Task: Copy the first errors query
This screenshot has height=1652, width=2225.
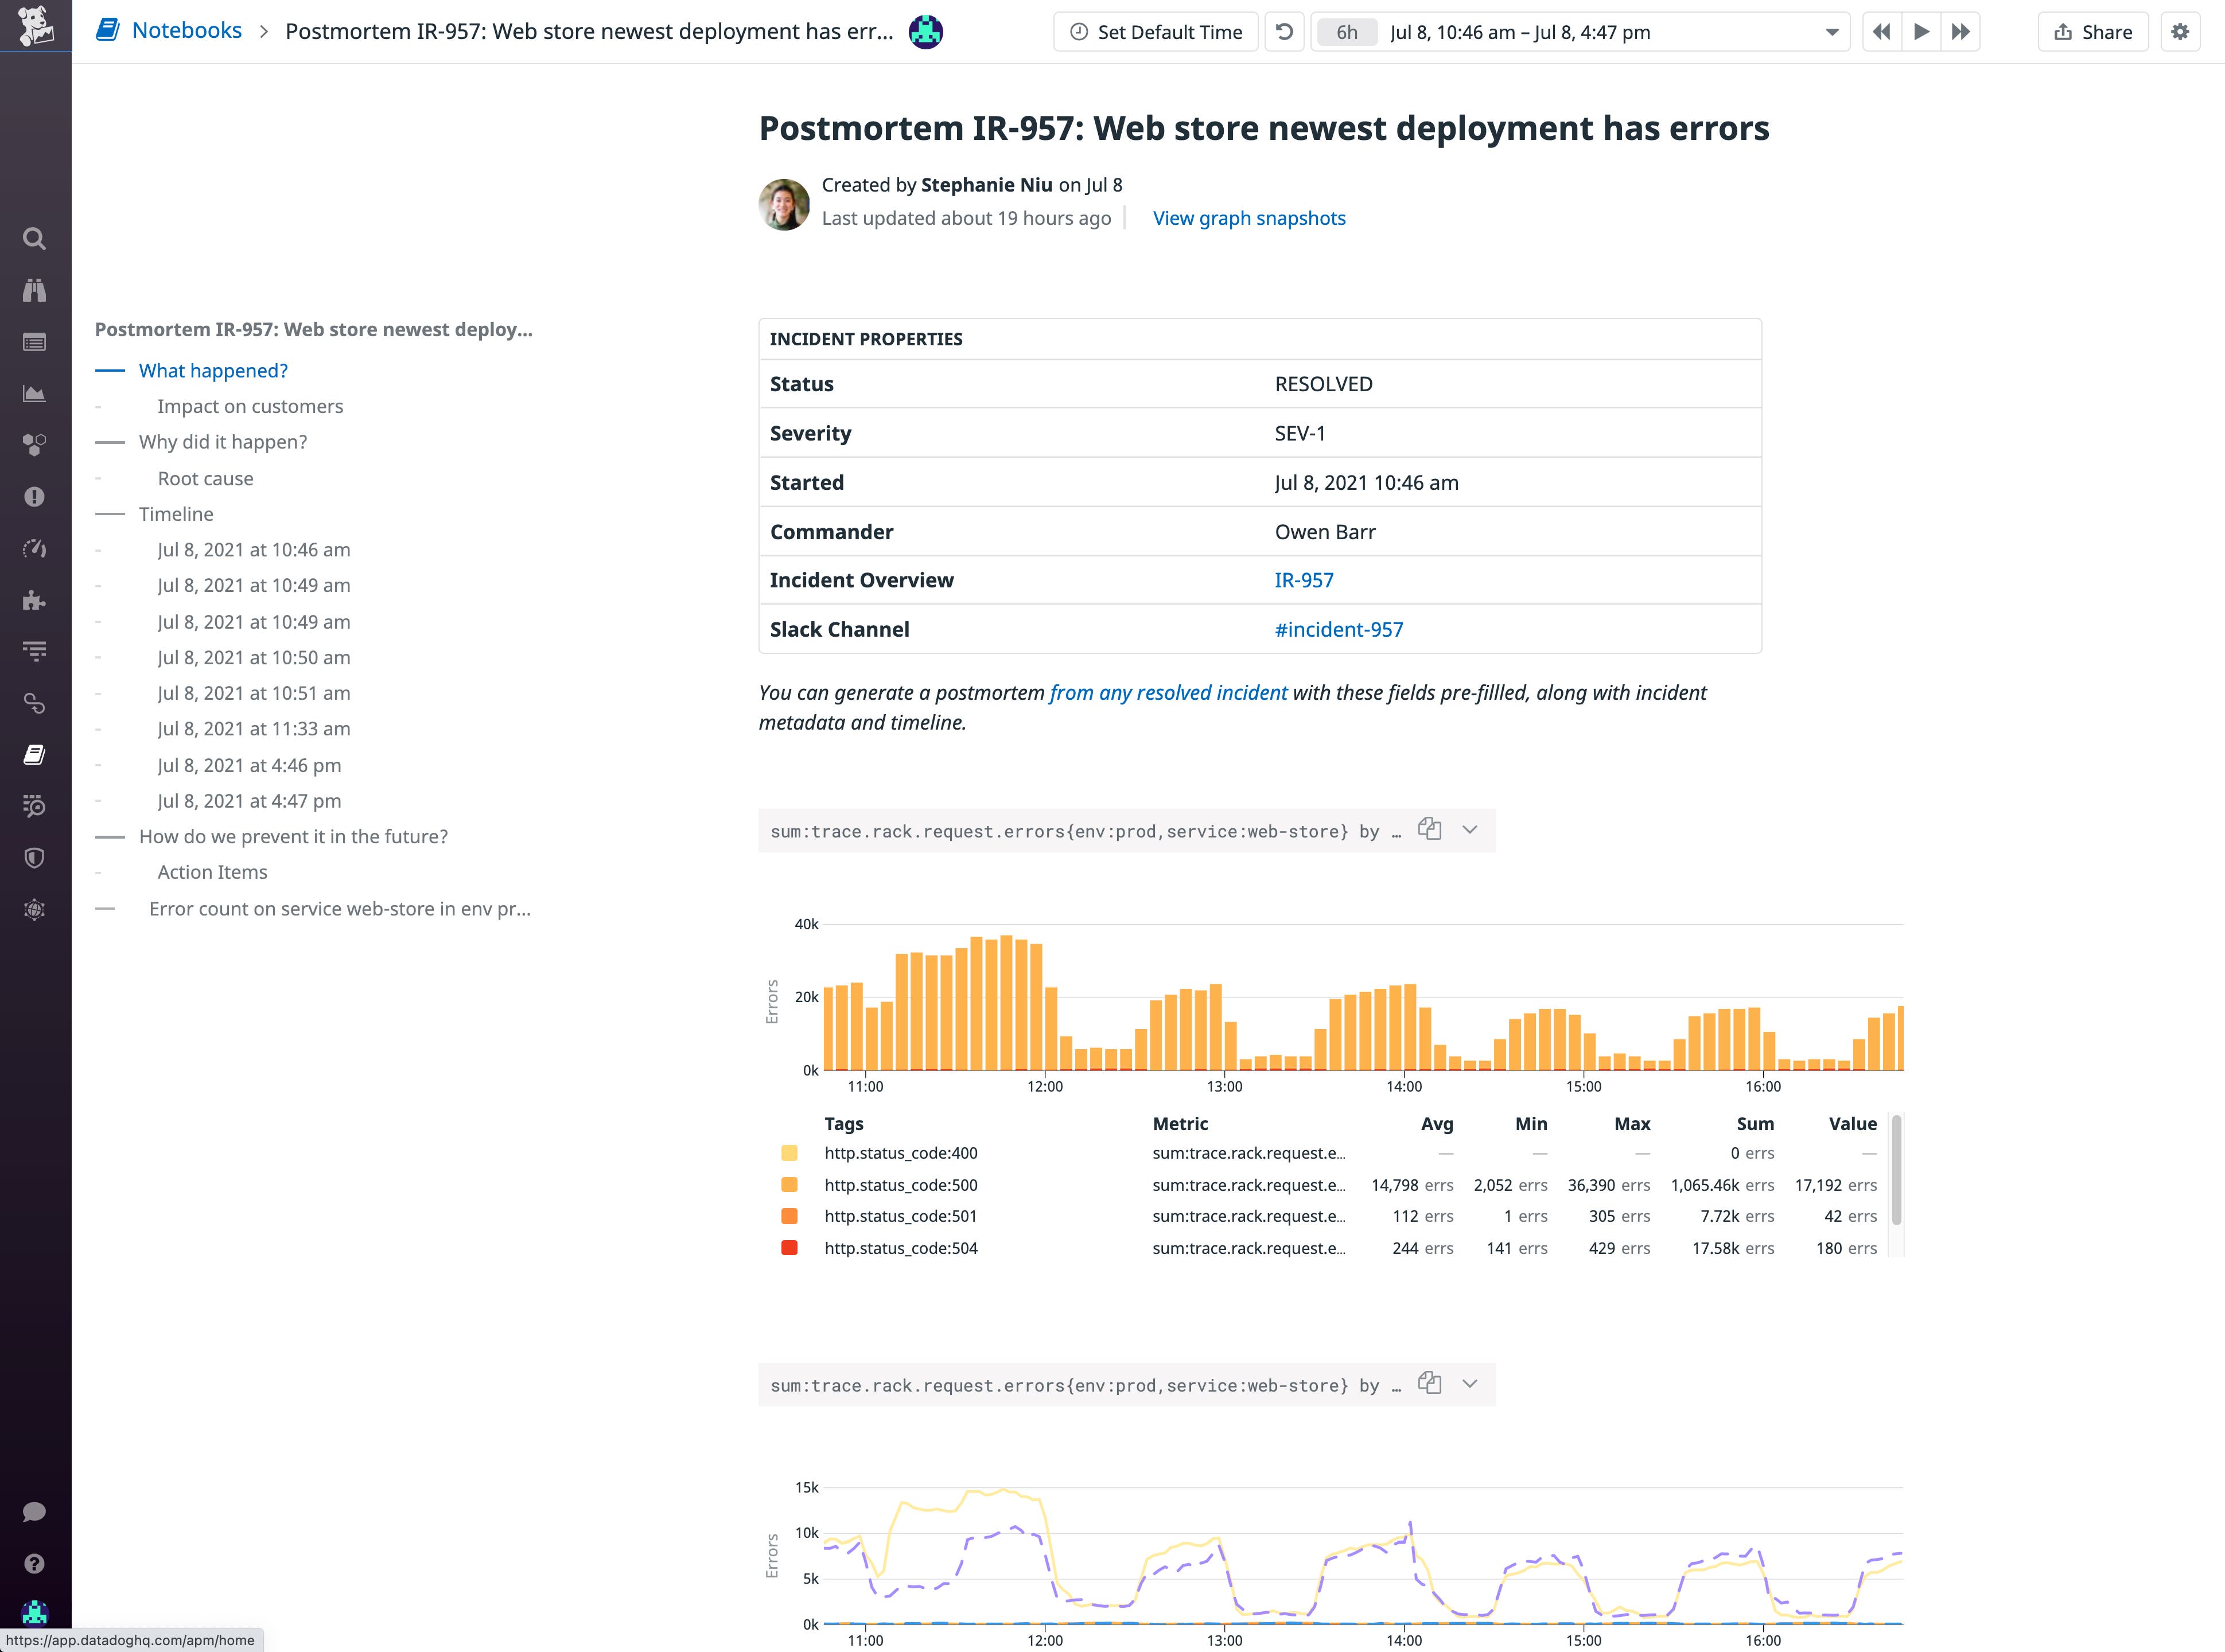Action: tap(1429, 830)
